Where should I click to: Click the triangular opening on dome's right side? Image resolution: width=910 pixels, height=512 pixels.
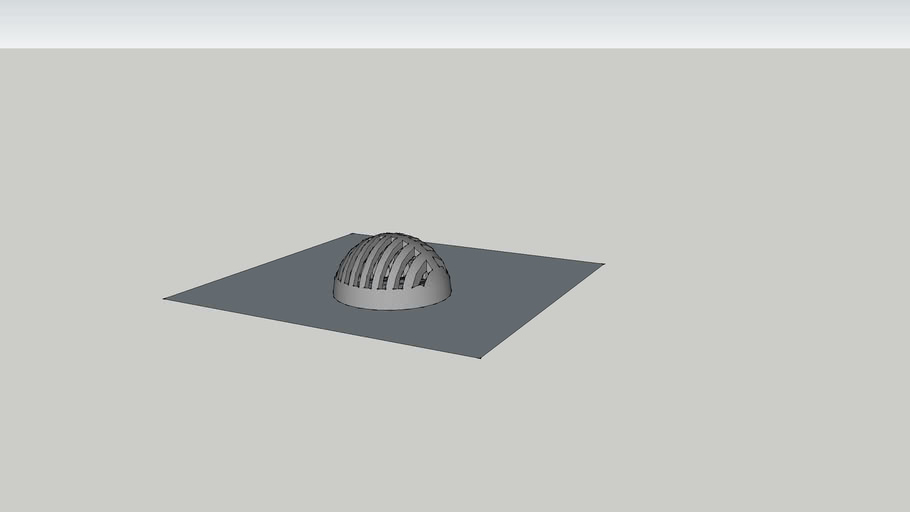[426, 269]
